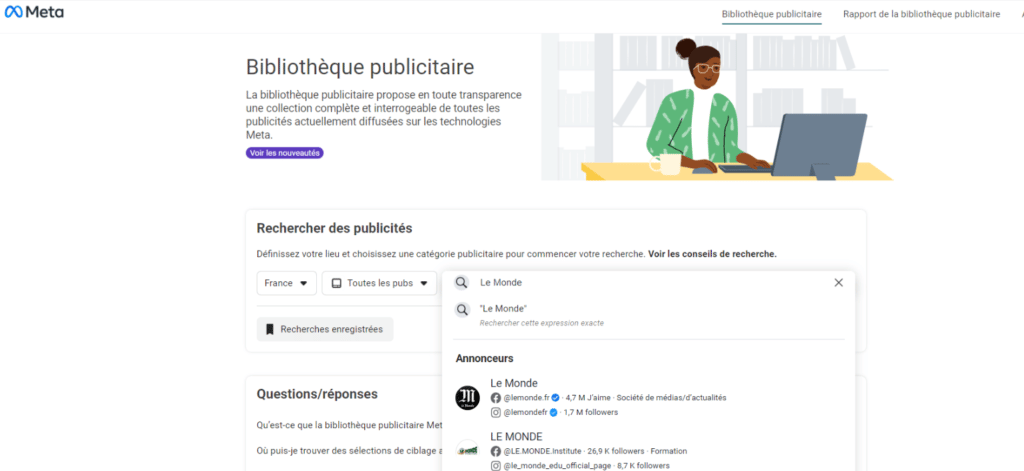Screen dimensions: 1024x471
Task: Click the @LE.MONDE.Institute handle text
Action: click(x=541, y=451)
